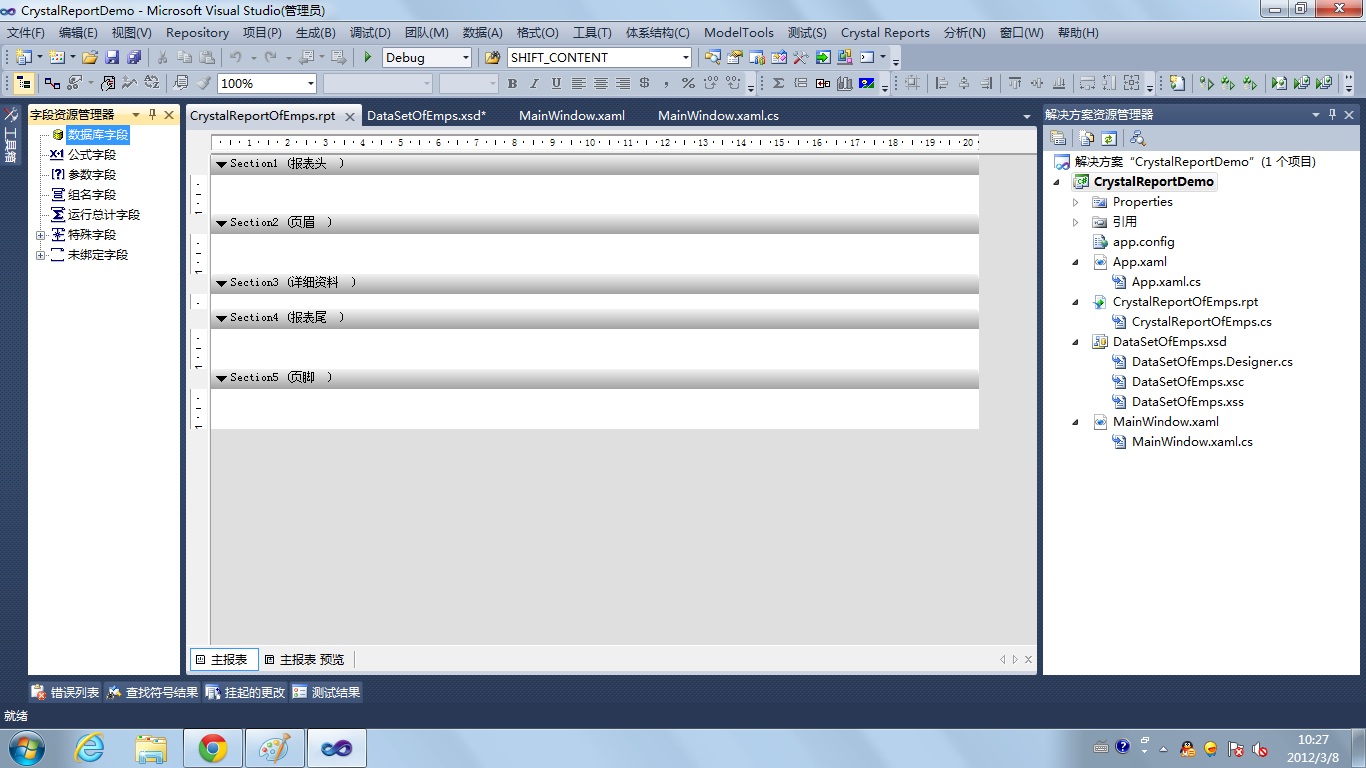Select app.config in Solution Explorer
The image size is (1366, 768).
click(x=1143, y=242)
